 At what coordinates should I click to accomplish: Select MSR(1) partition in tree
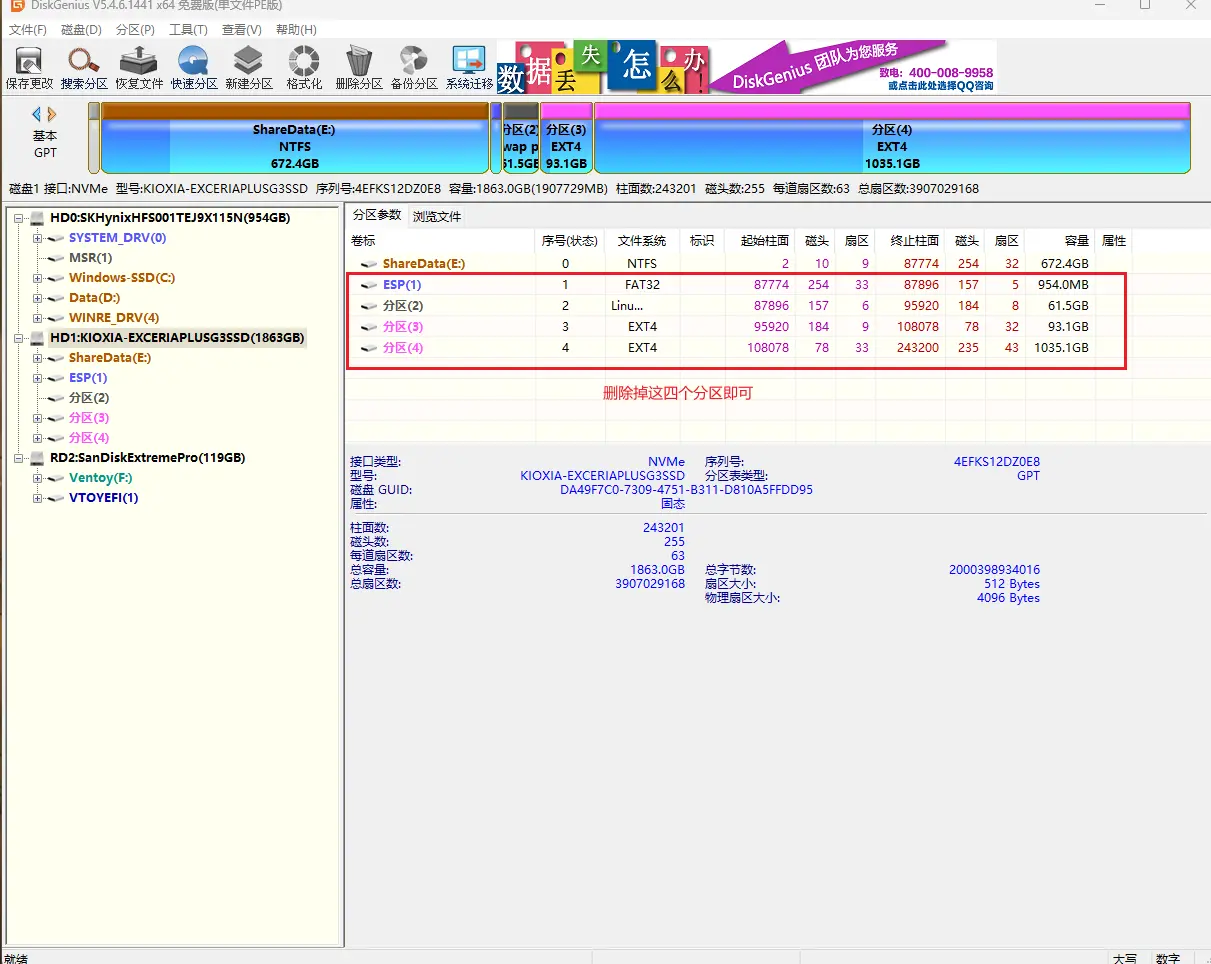click(90, 258)
